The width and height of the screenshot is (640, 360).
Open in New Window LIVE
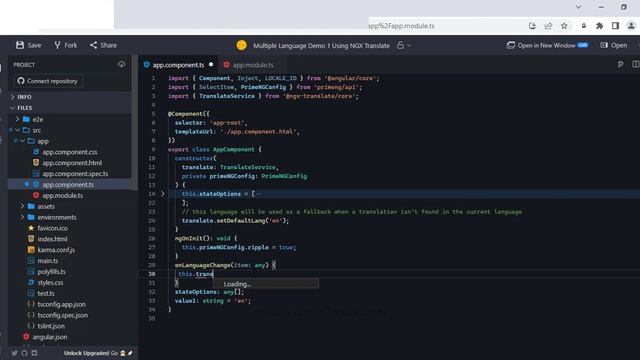pyautogui.click(x=547, y=45)
